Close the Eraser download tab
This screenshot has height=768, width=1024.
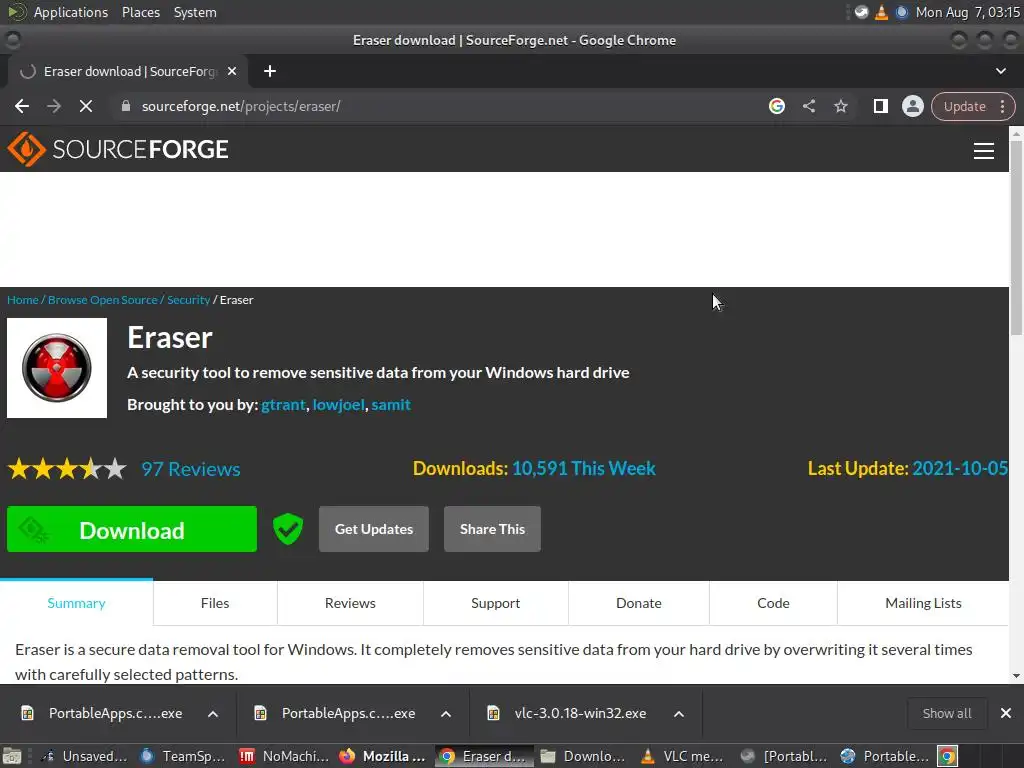coord(232,71)
